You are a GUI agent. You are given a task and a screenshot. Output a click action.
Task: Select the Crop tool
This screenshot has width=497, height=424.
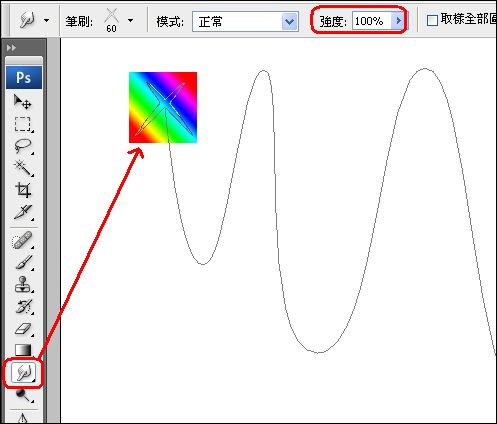23,190
